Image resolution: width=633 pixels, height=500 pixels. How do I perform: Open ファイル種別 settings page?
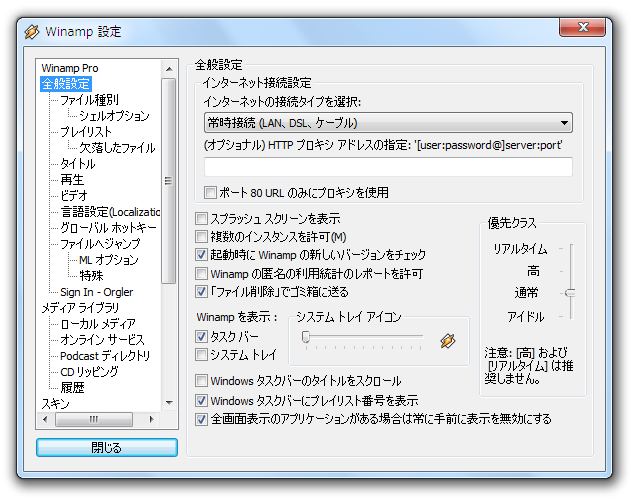(89, 100)
